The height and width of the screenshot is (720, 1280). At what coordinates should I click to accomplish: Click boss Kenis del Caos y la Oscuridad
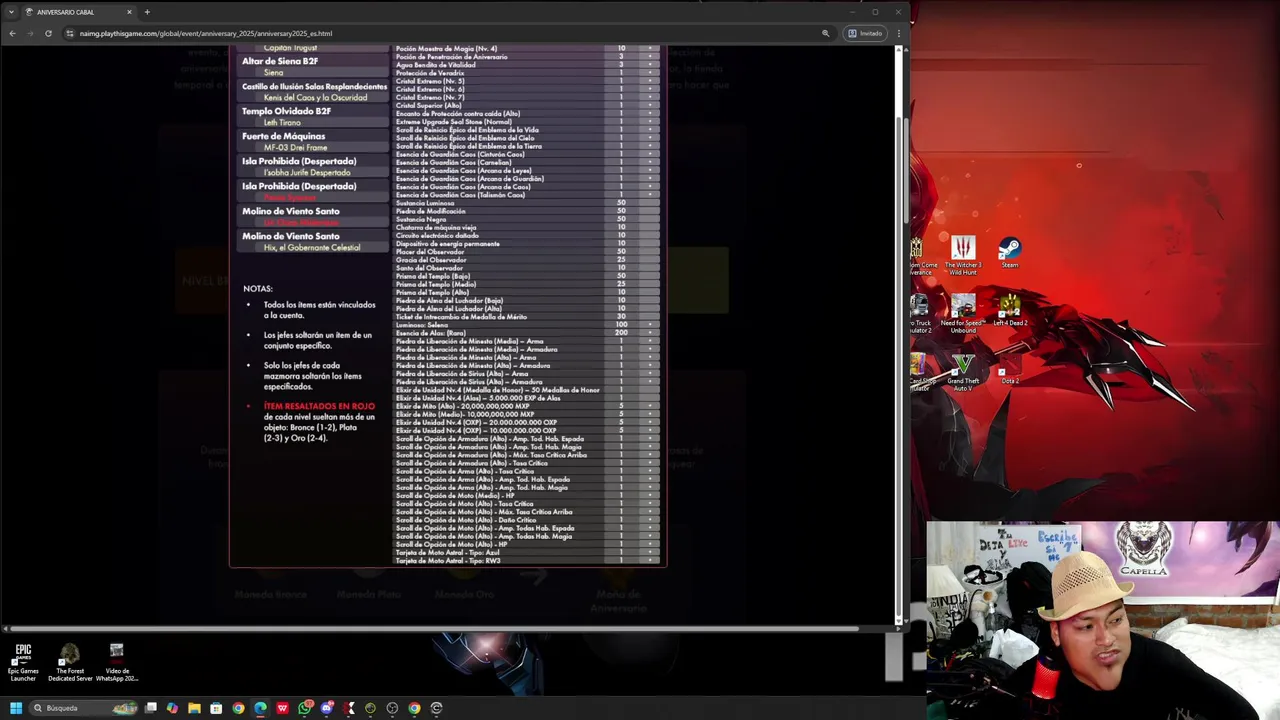click(315, 98)
